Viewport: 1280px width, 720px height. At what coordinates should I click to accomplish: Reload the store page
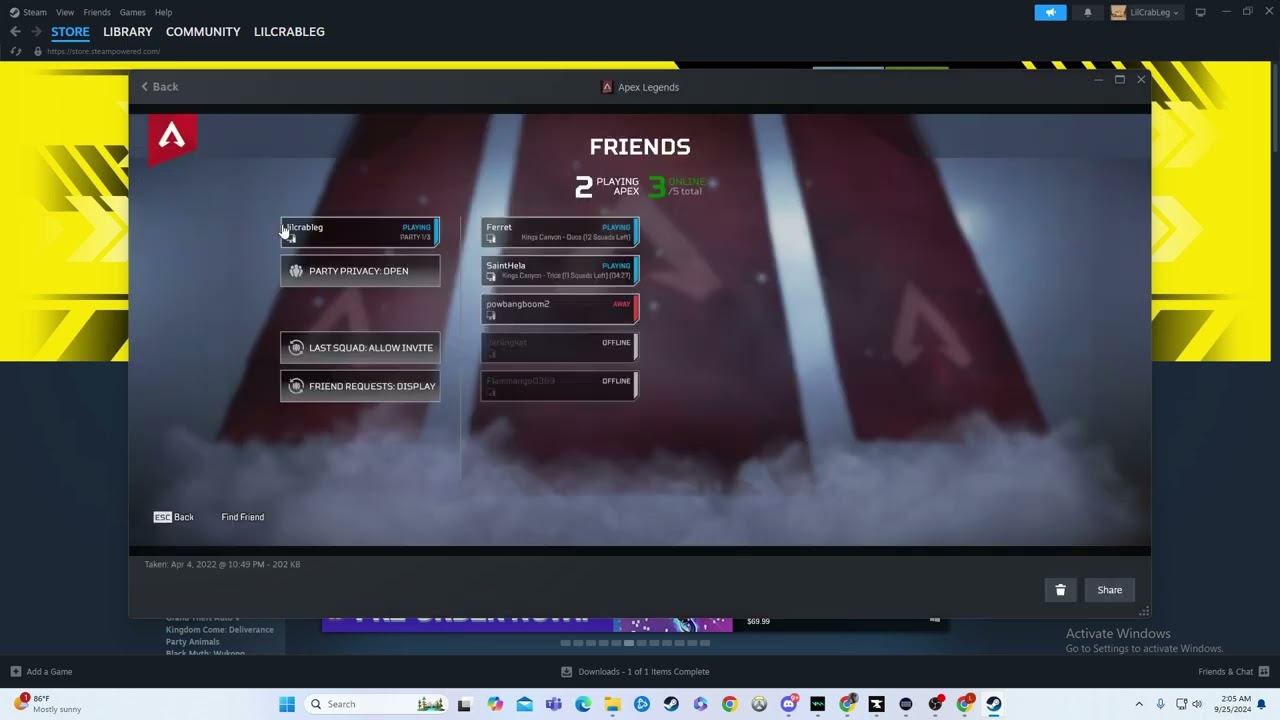[x=15, y=51]
